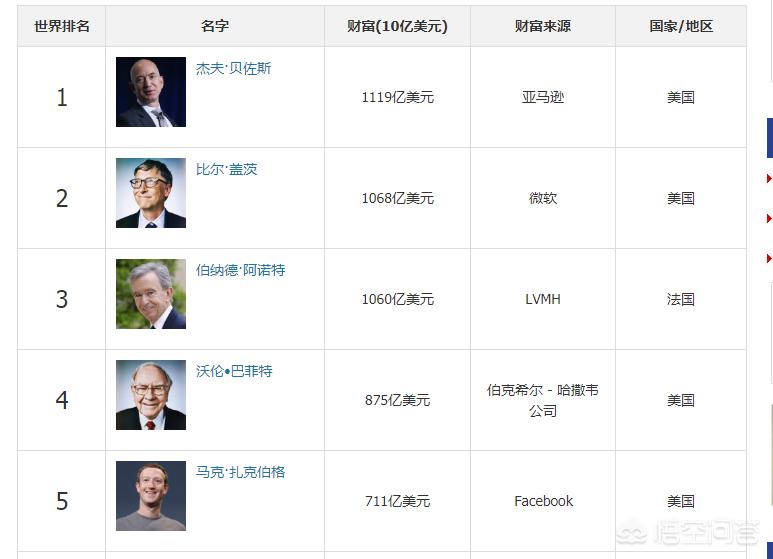Click the 名字 column header
The image size is (773, 559).
click(215, 26)
